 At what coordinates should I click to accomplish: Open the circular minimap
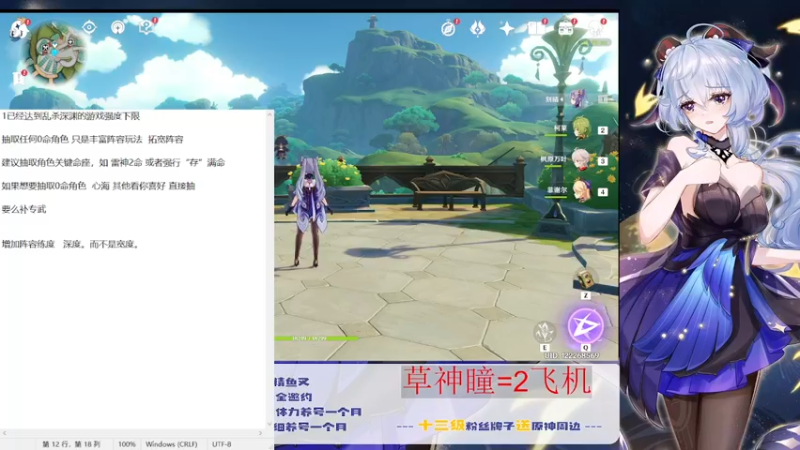coord(56,54)
